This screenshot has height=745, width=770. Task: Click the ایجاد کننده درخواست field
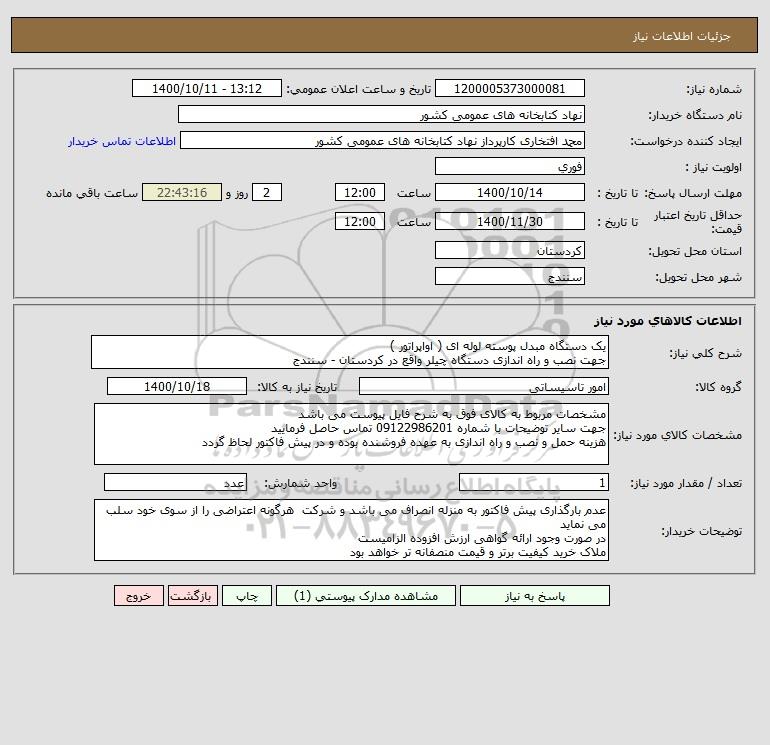pos(383,140)
